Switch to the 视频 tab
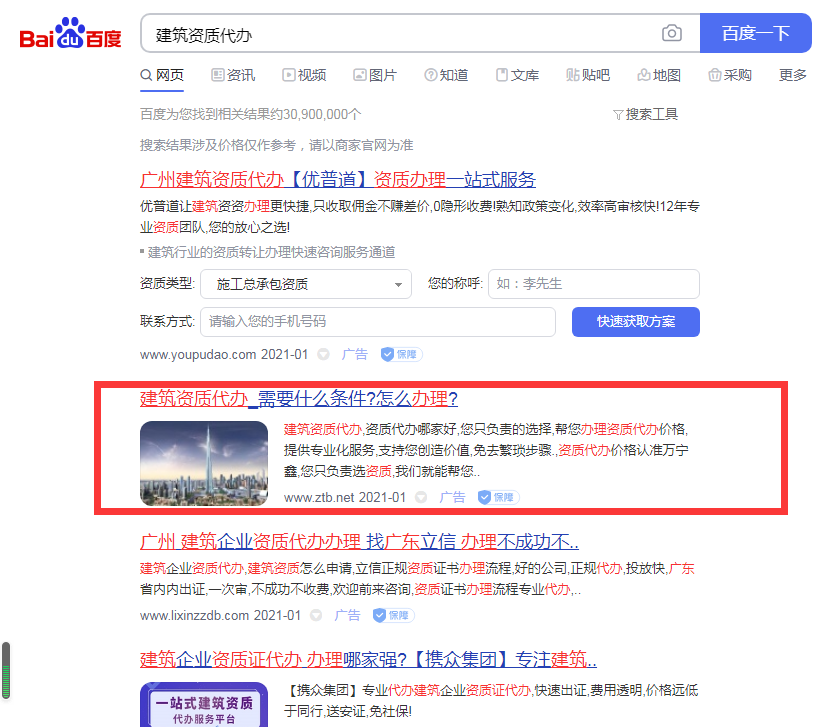The image size is (831, 727). (x=304, y=75)
